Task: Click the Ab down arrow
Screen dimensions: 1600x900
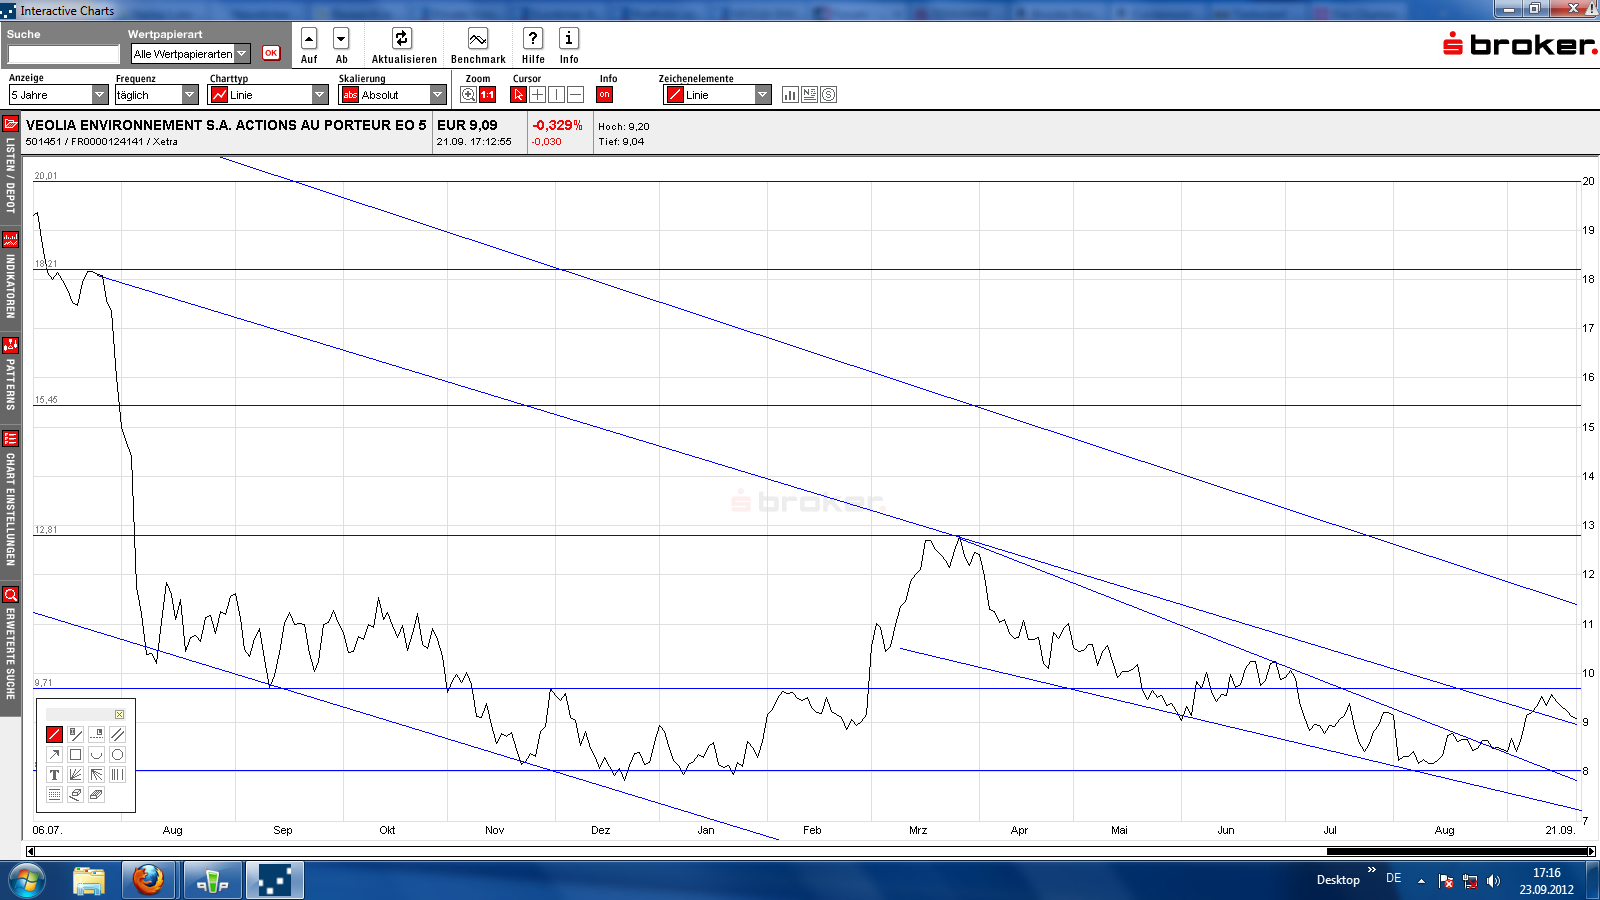Action: coord(341,38)
